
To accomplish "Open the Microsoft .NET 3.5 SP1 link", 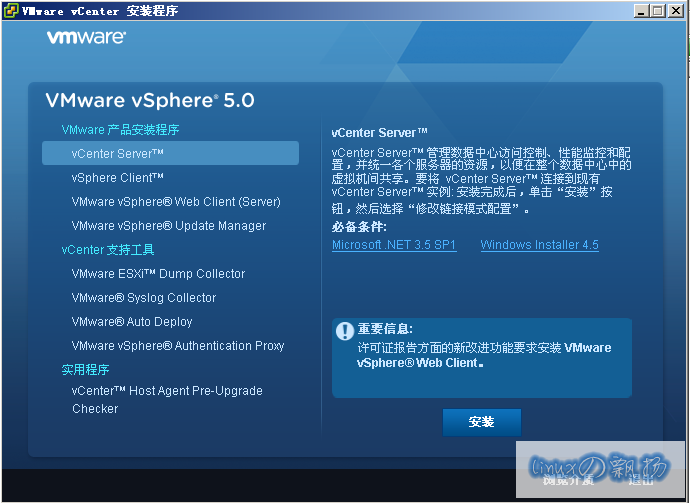I will (394, 245).
